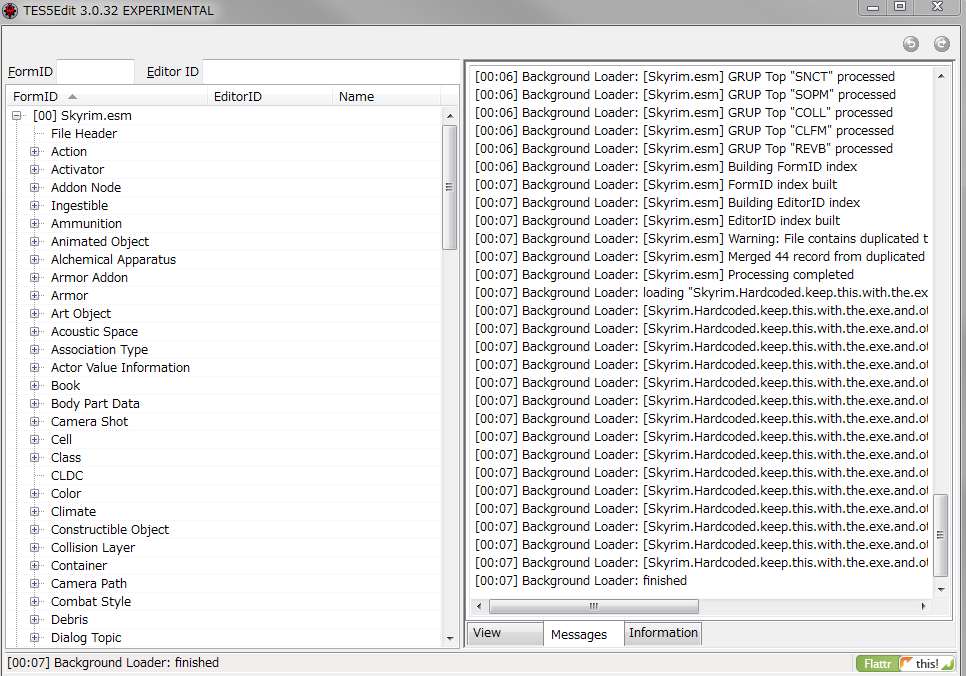Click the tree view vertical scrollbar thumb
966x676 pixels.
[x=449, y=187]
